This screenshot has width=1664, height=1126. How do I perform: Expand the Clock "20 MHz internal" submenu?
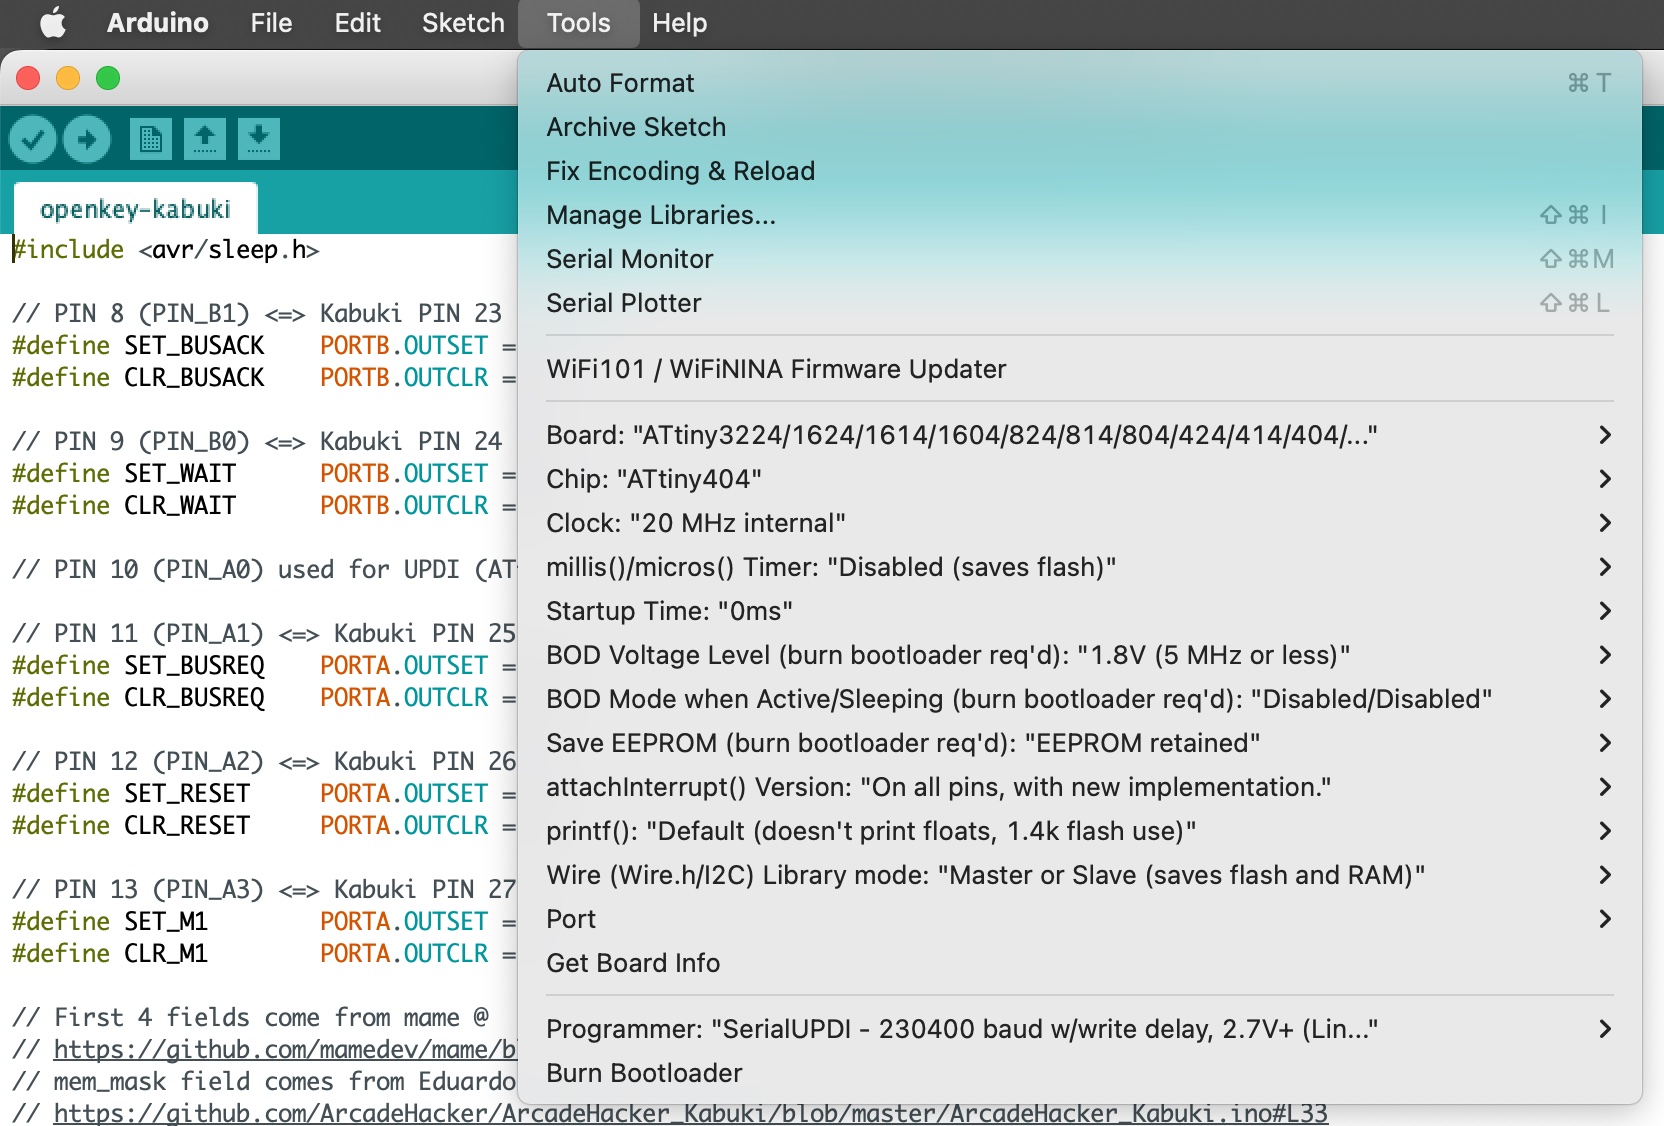pos(1080,523)
